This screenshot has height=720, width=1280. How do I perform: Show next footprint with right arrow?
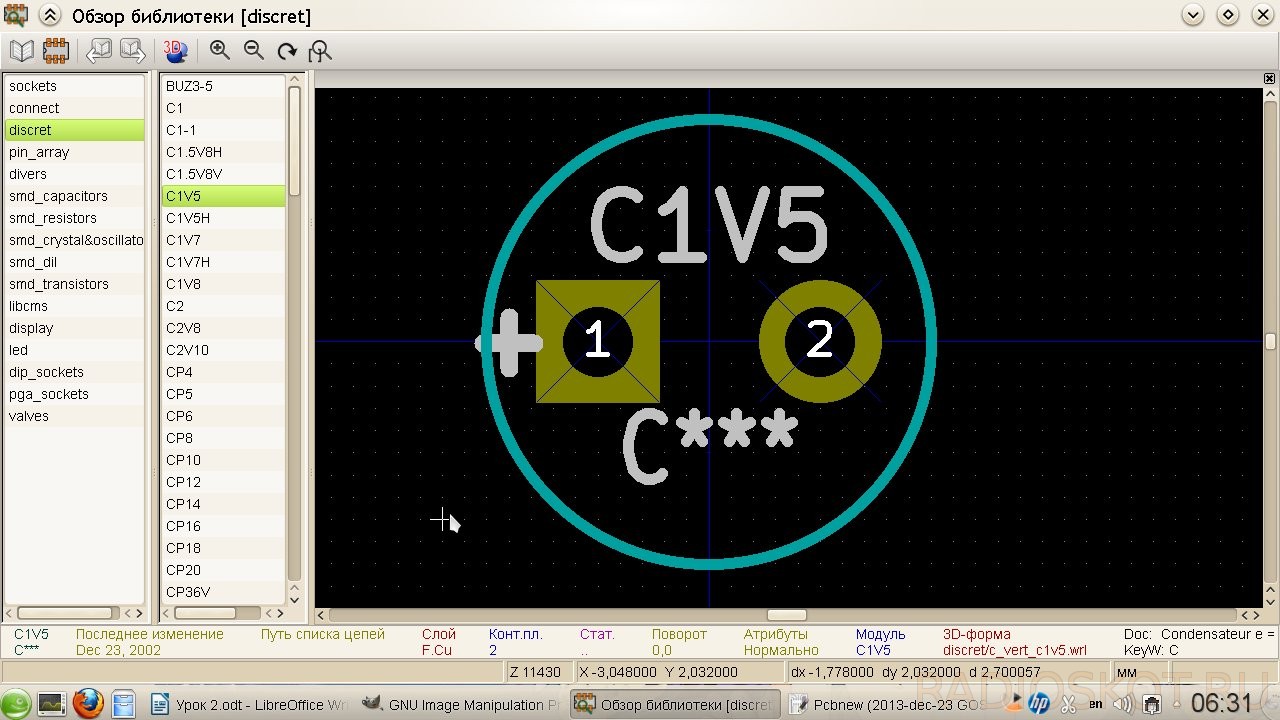point(133,50)
